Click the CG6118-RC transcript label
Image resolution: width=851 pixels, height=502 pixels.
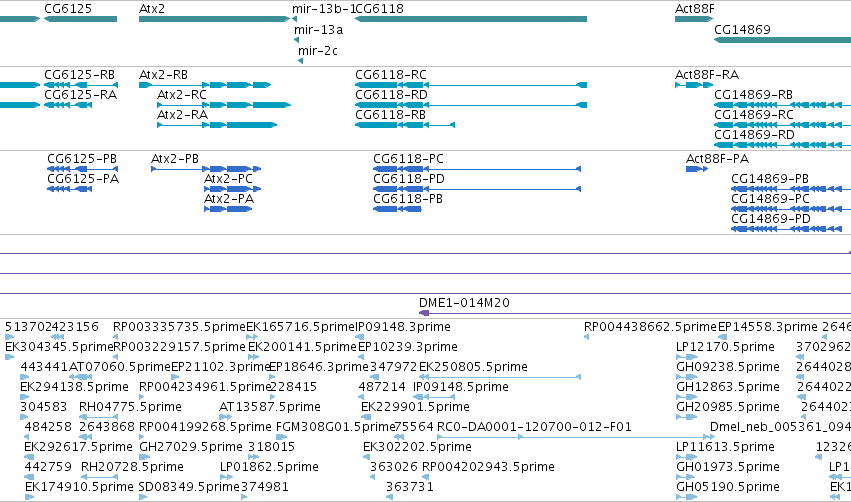coord(391,74)
